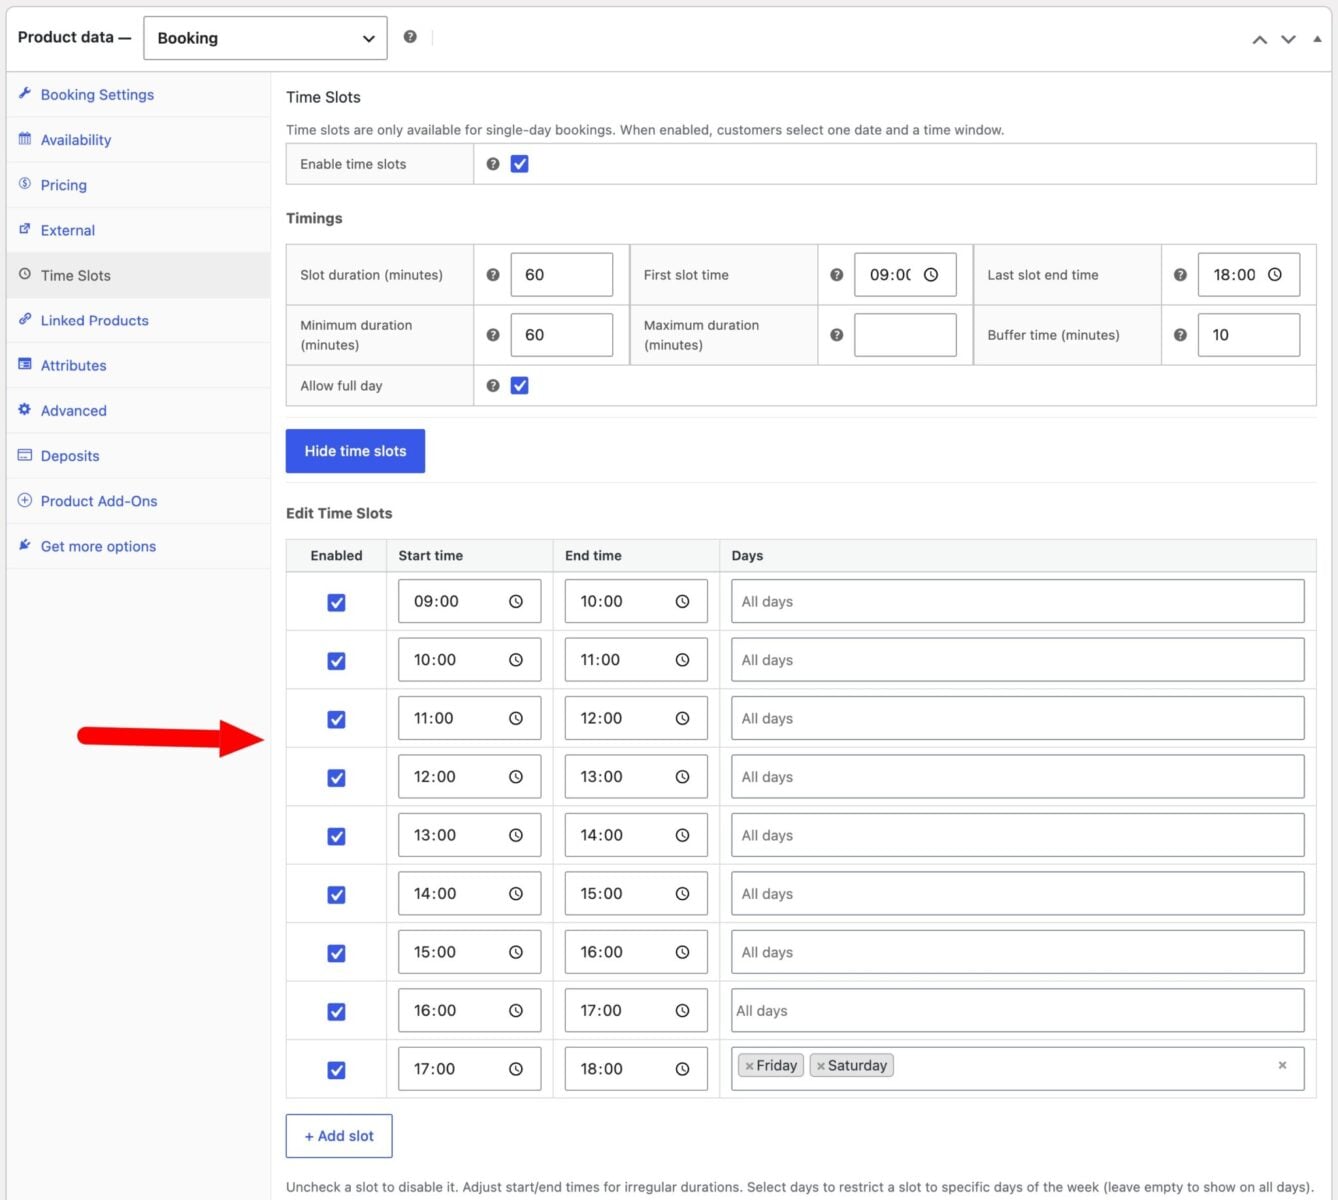Open the Availability tab
The image size is (1338, 1200).
coord(76,140)
